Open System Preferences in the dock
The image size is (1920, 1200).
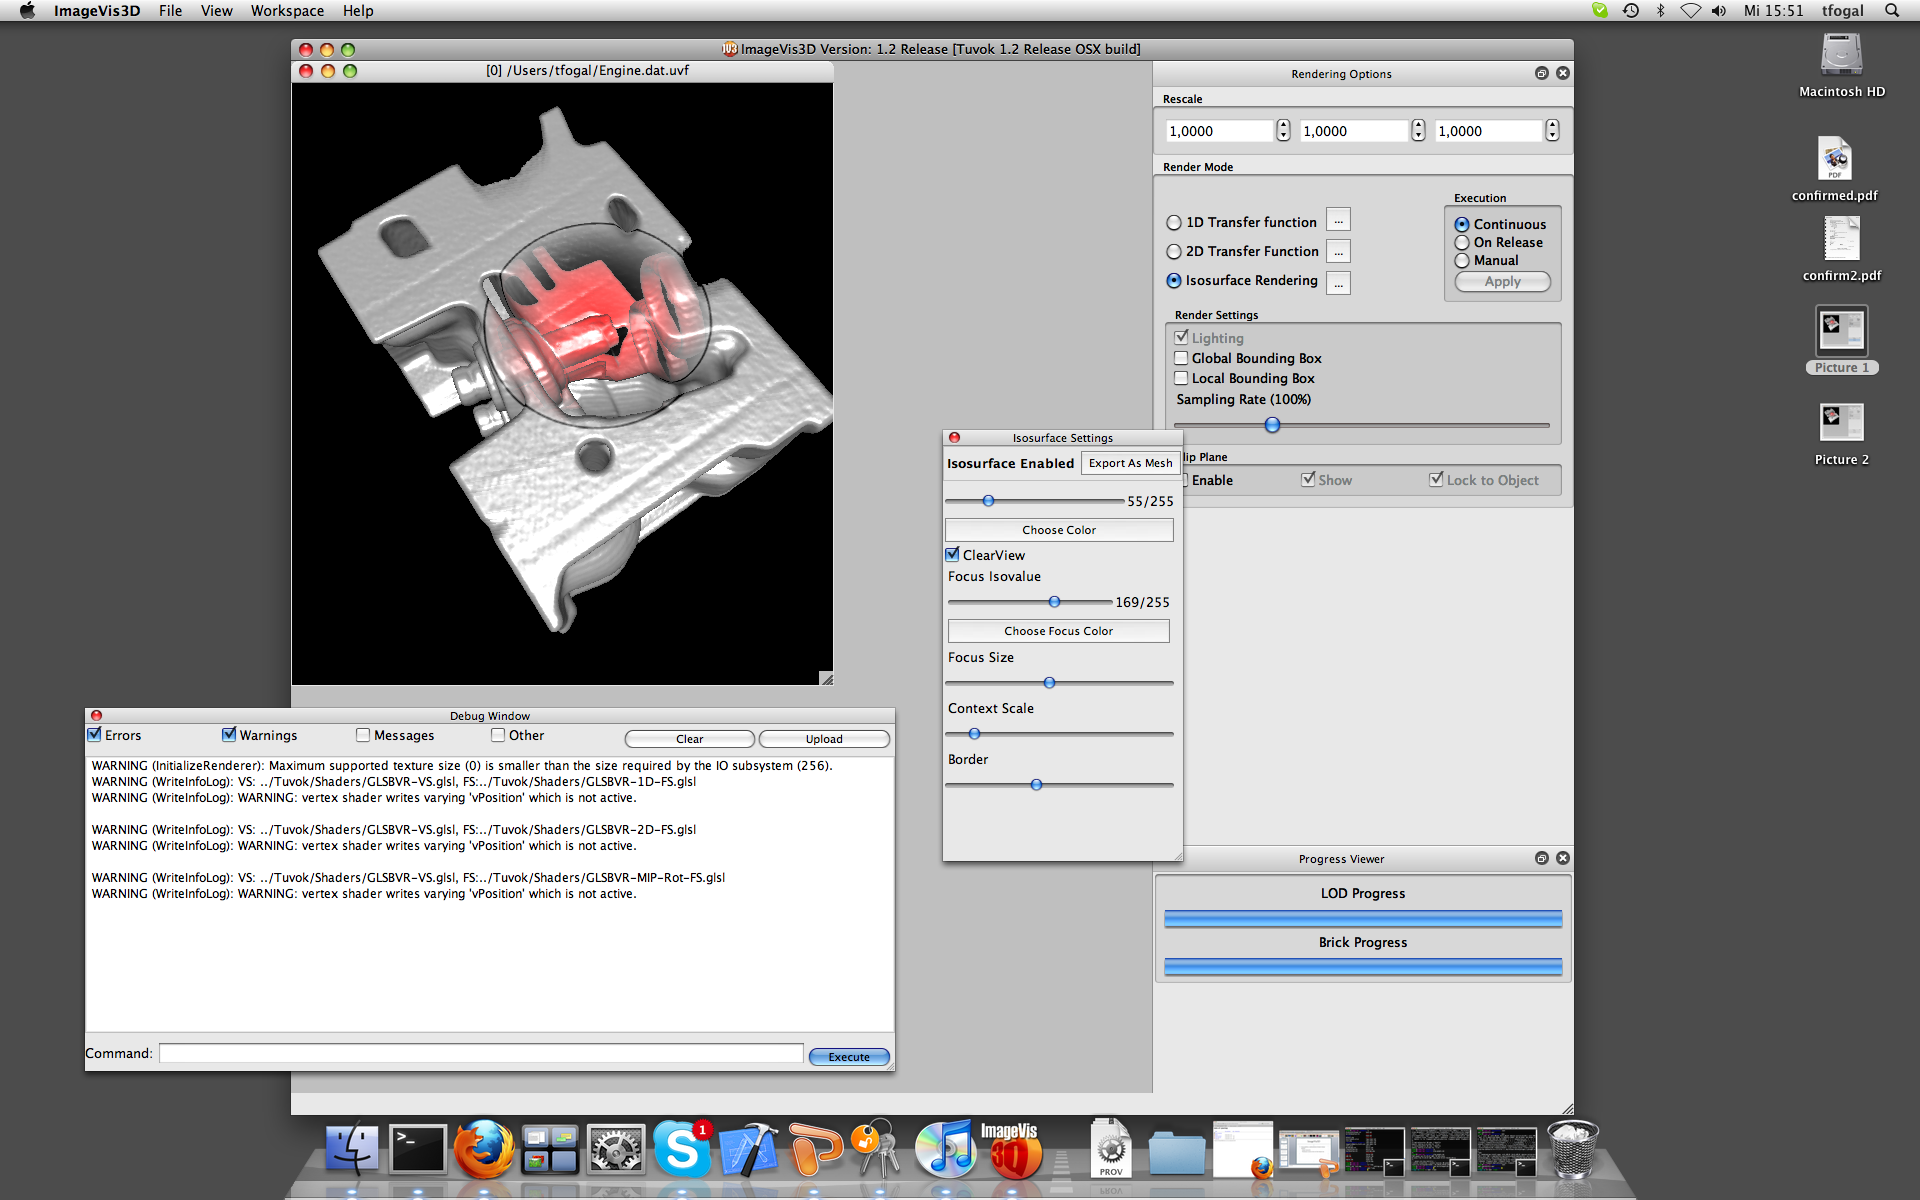coord(616,1149)
